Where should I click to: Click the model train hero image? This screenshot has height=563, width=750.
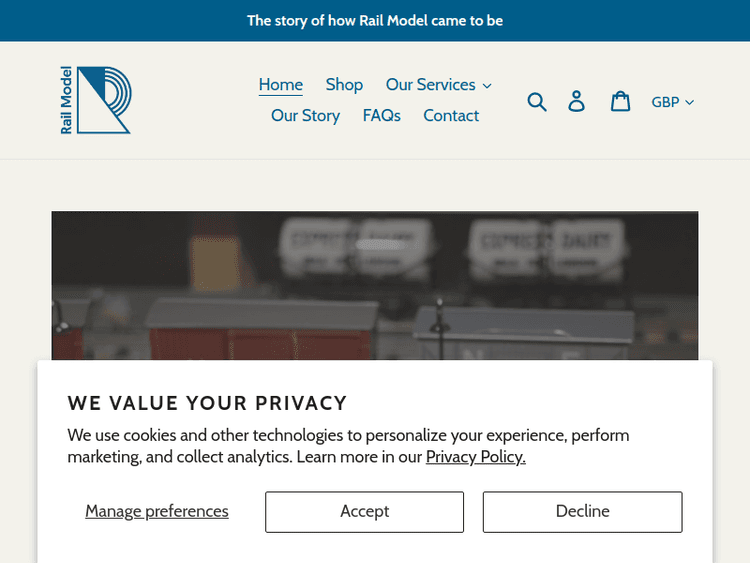(x=375, y=285)
